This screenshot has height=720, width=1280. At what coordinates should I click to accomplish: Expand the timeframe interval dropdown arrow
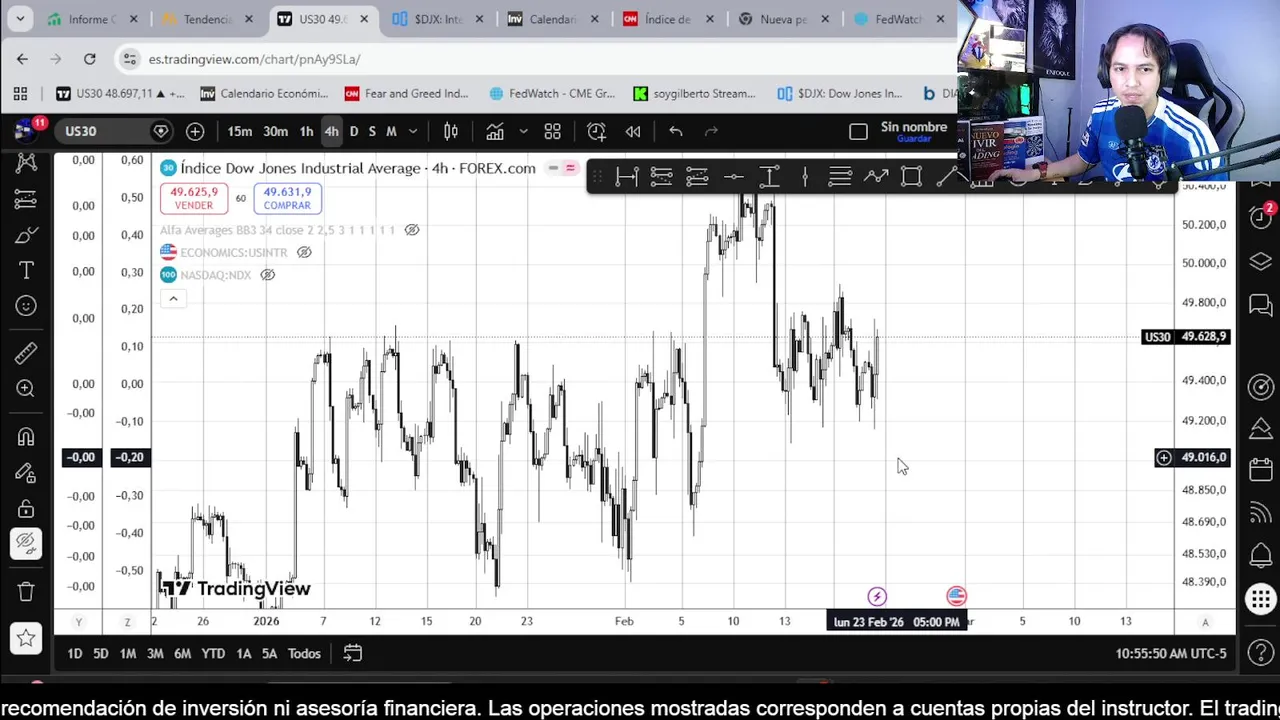(412, 131)
